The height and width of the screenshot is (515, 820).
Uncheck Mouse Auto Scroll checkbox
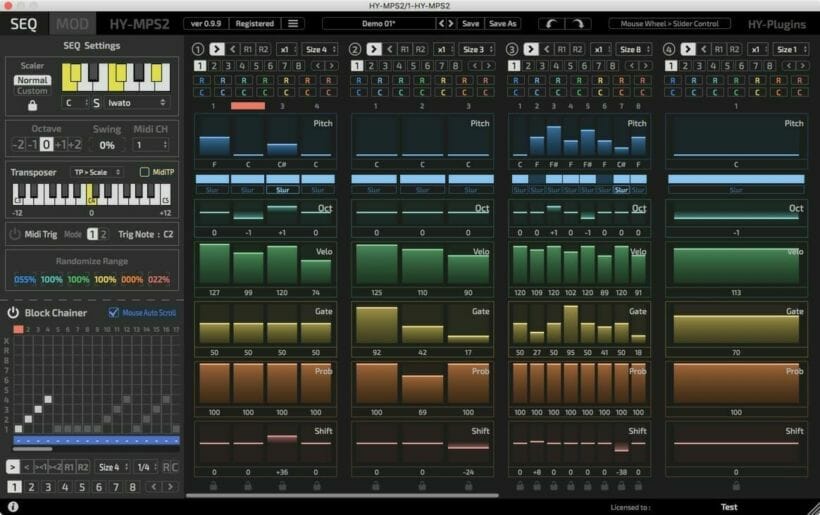113,312
